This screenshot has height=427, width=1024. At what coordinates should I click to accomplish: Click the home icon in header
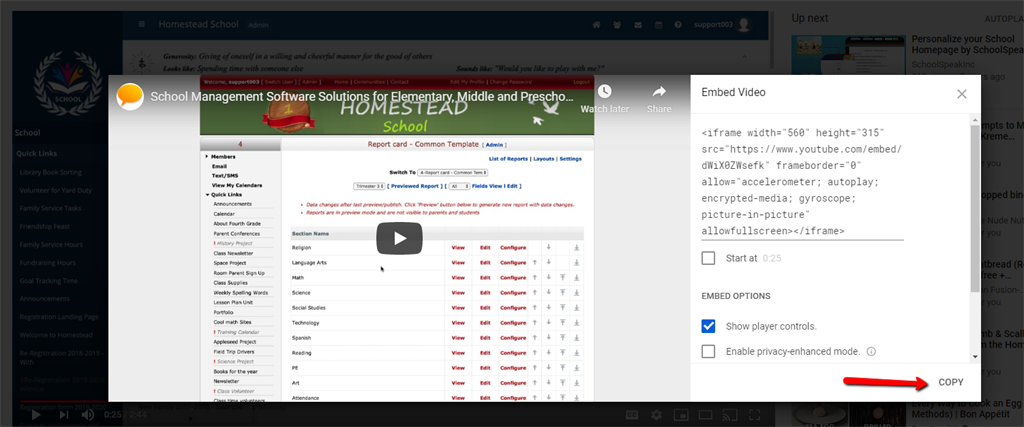tap(596, 25)
